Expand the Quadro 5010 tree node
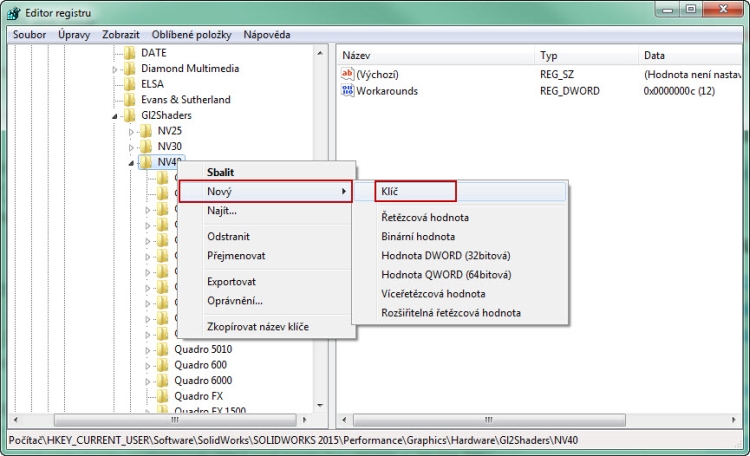This screenshot has width=750, height=456. (147, 350)
